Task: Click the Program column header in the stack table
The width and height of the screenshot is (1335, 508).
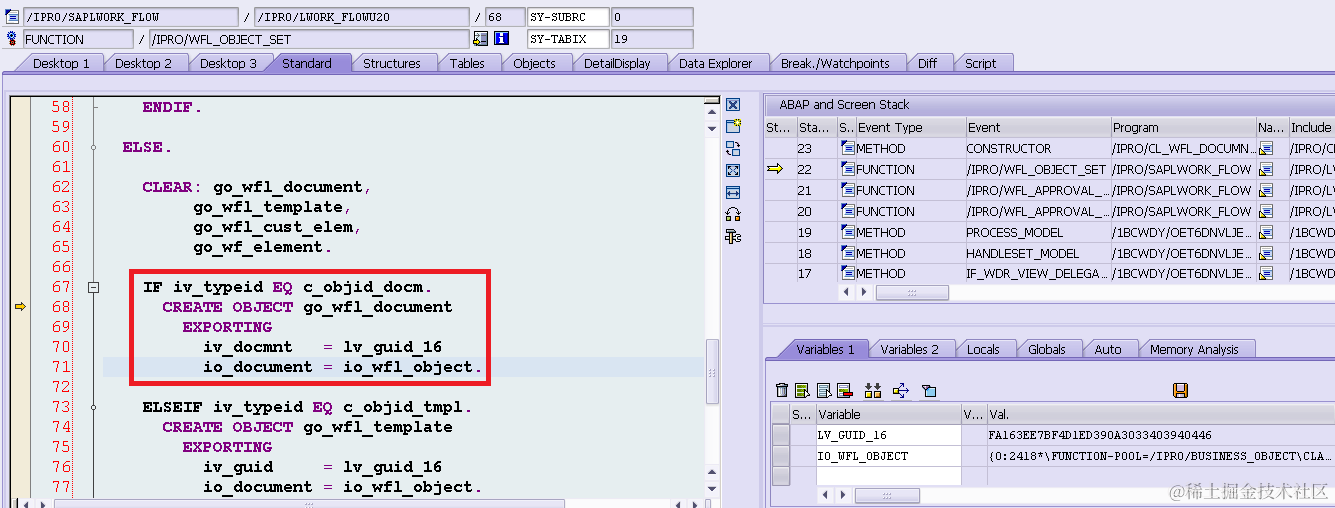Action: pos(1183,127)
